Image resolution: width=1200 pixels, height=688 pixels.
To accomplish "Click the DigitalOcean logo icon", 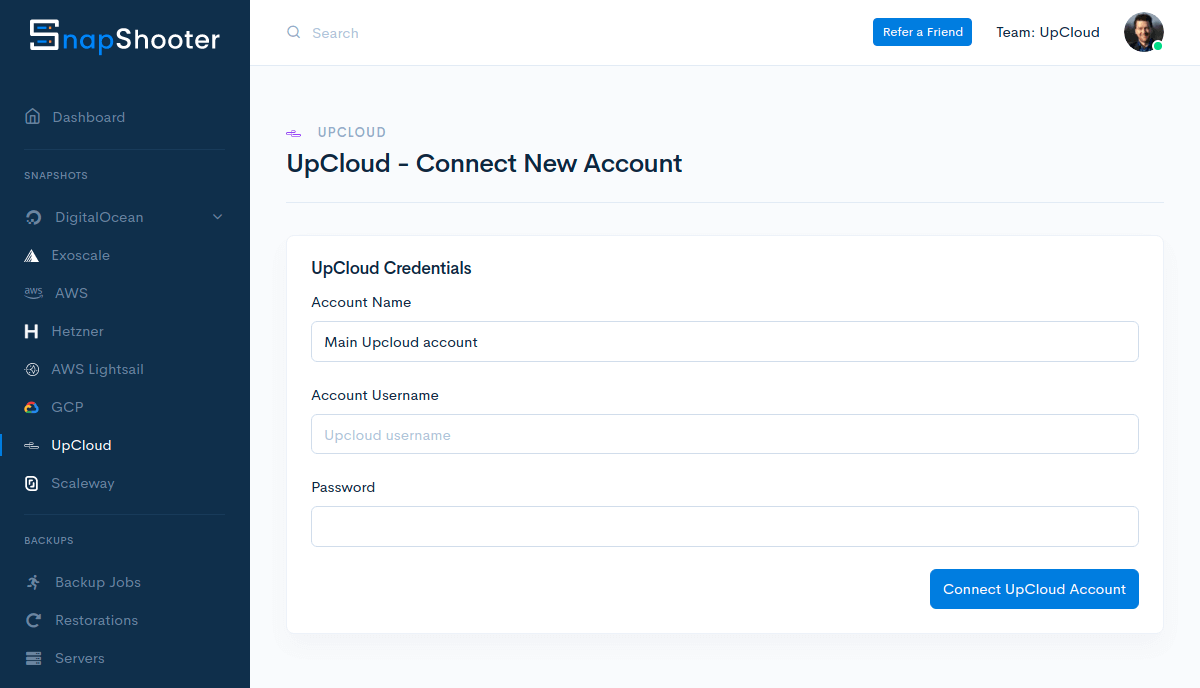I will 34,217.
